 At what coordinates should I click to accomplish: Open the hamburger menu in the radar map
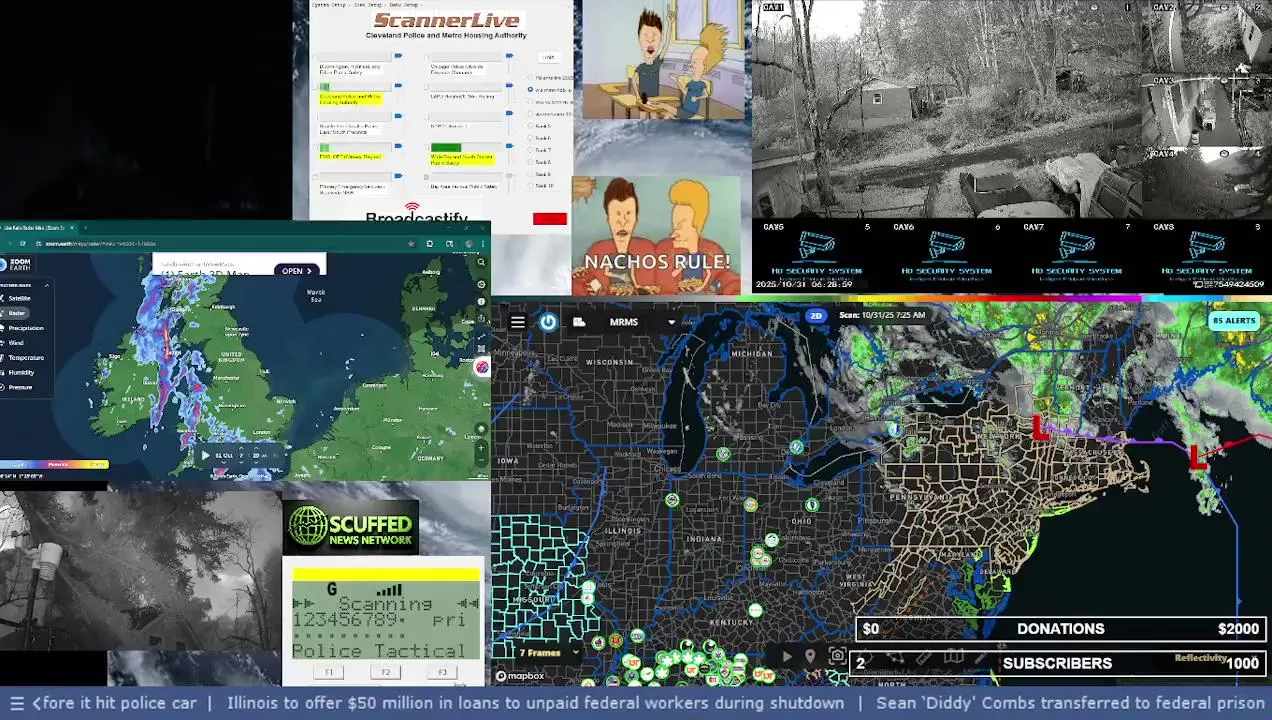pos(517,322)
